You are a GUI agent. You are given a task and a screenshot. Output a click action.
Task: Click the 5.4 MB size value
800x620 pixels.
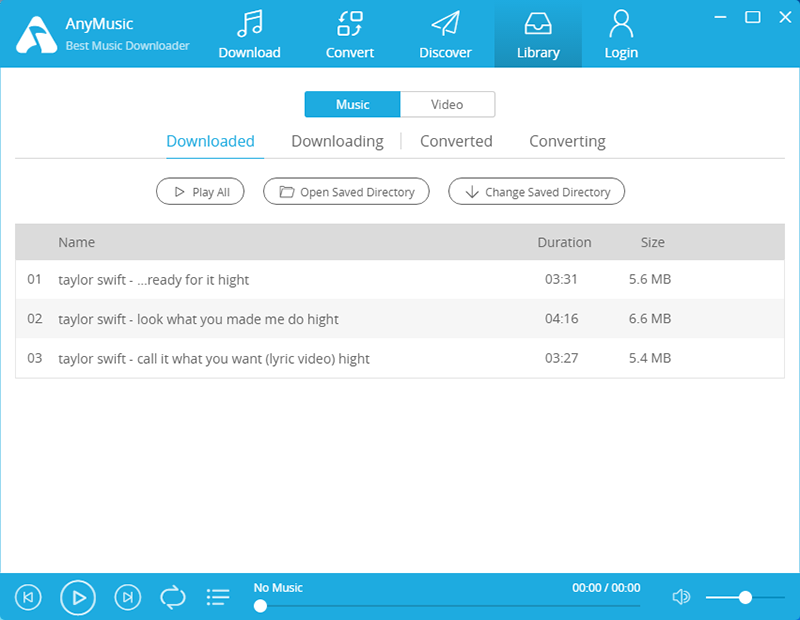[649, 358]
